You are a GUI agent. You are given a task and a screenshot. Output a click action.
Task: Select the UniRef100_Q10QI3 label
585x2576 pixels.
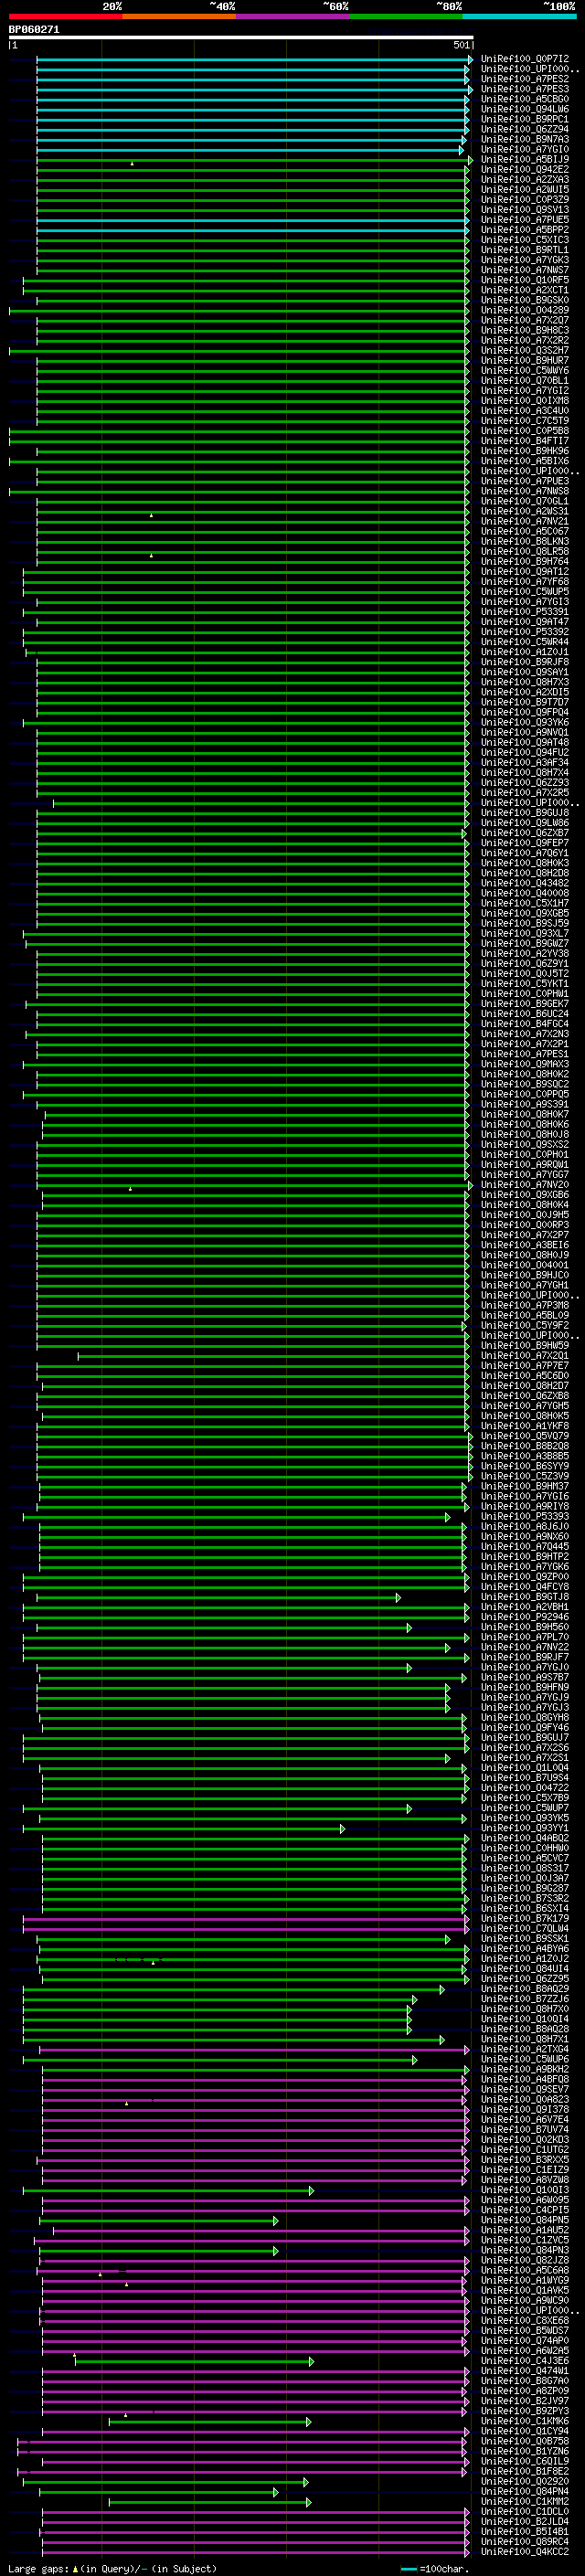pos(525,2190)
